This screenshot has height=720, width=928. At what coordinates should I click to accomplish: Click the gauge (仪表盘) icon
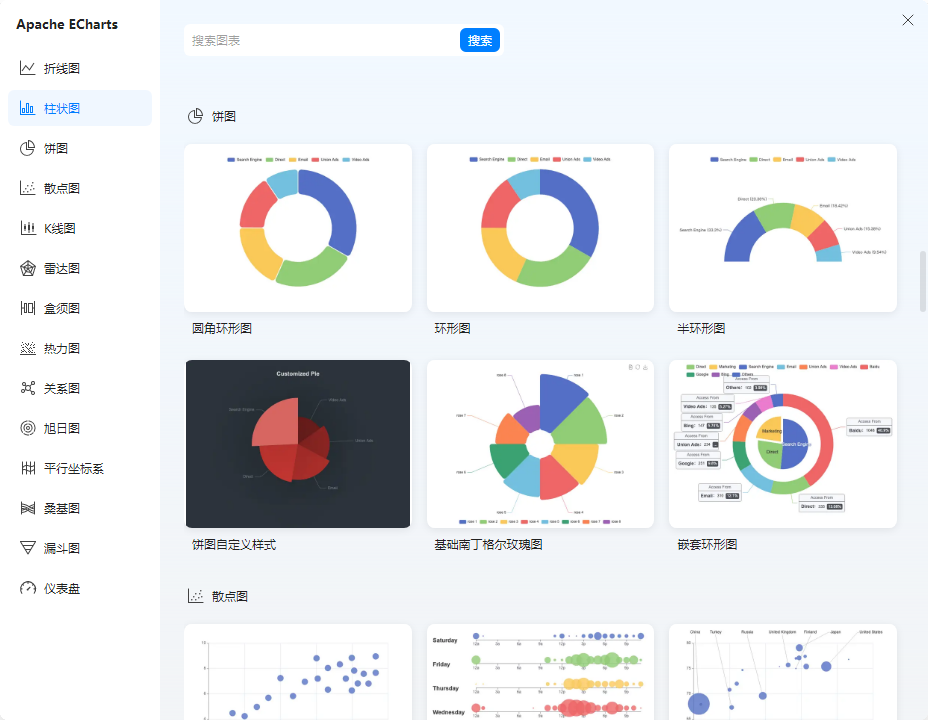point(28,588)
